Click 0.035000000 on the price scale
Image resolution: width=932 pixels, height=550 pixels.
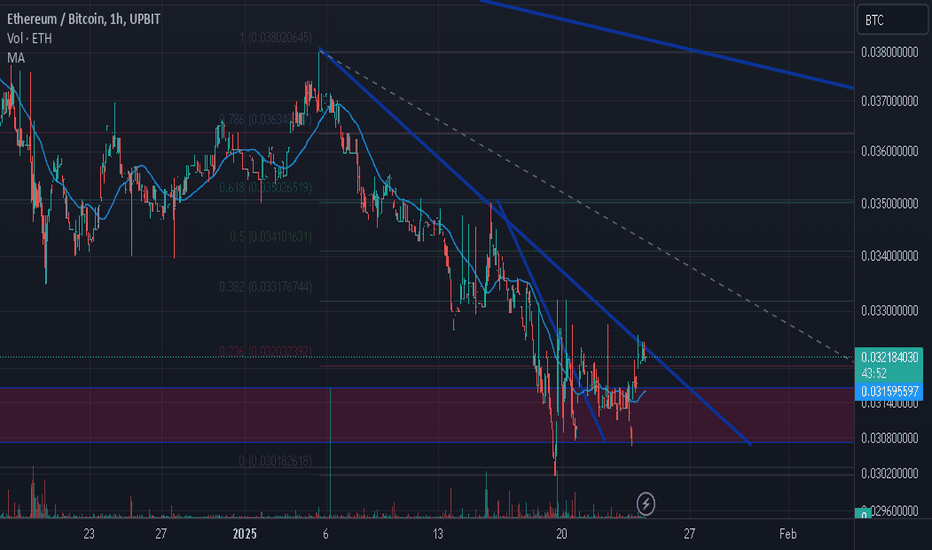pos(889,204)
